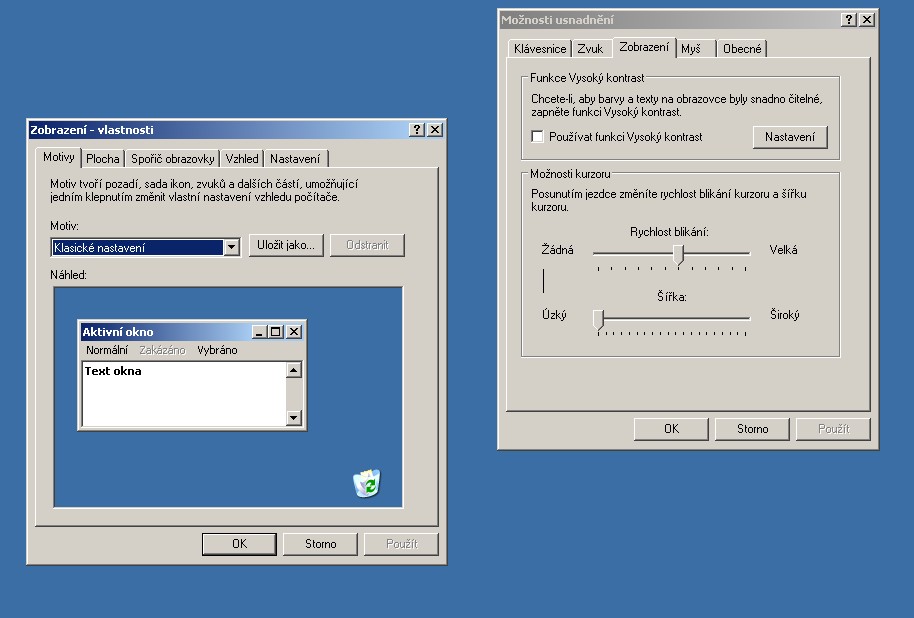Viewport: 914px width, 618px height.
Task: Click Storno in Zobrazení - vlastnosti
Action: [x=321, y=544]
